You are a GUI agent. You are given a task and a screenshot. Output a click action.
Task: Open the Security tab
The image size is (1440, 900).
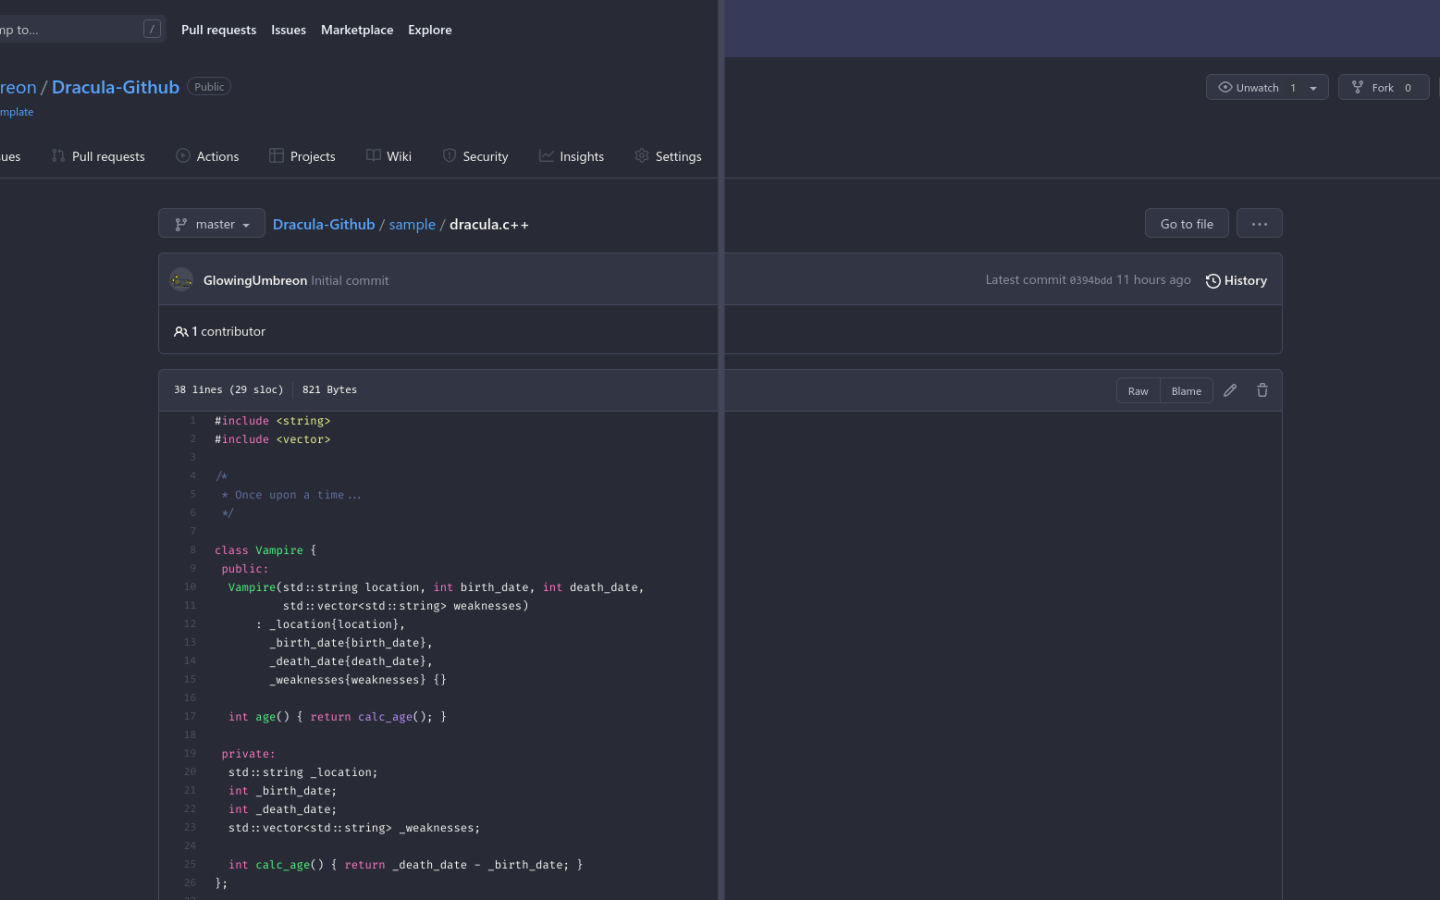[x=475, y=156]
